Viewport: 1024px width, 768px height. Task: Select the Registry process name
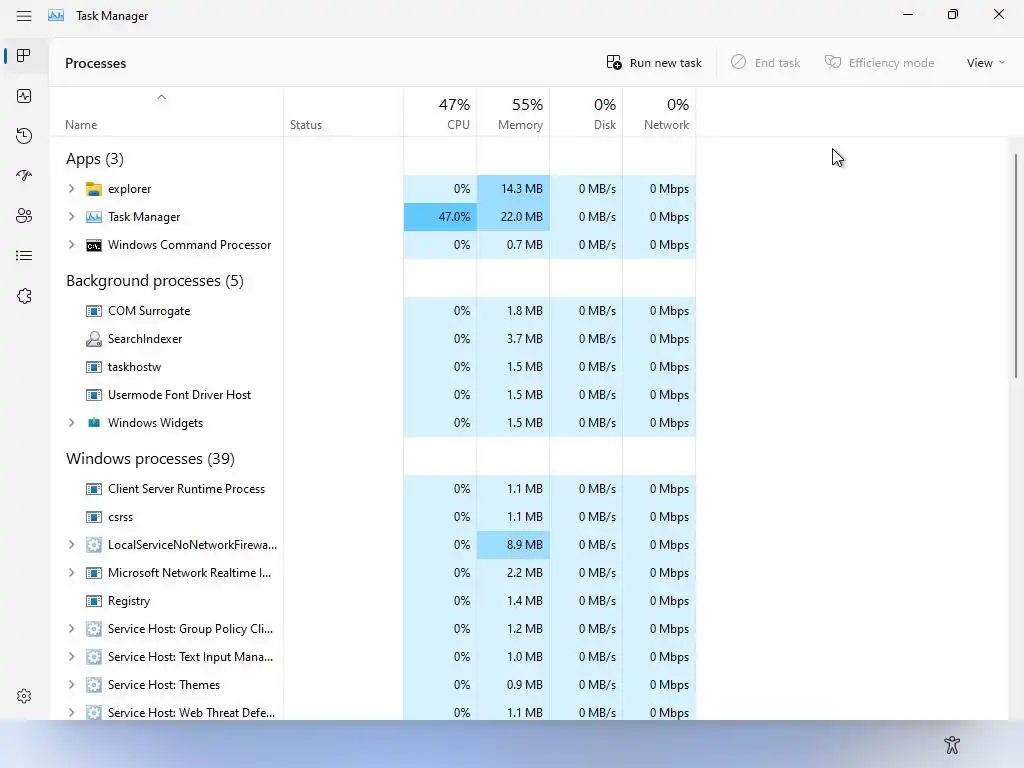(x=129, y=601)
